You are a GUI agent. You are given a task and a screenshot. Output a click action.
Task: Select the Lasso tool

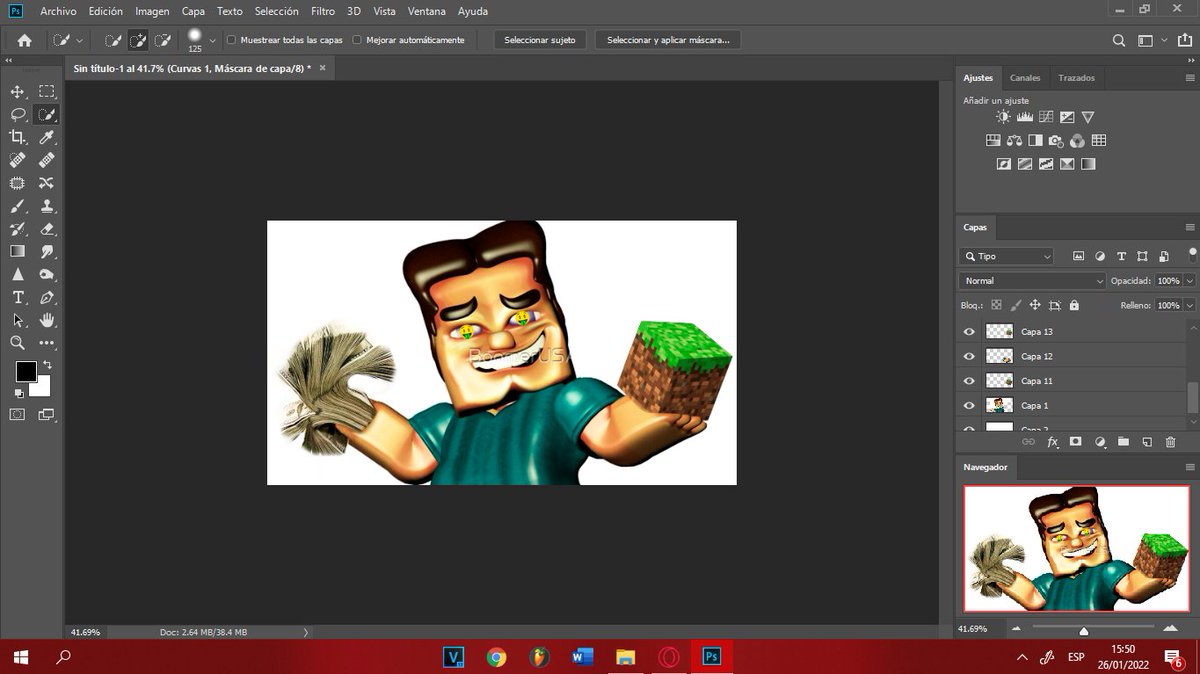pyautogui.click(x=17, y=115)
